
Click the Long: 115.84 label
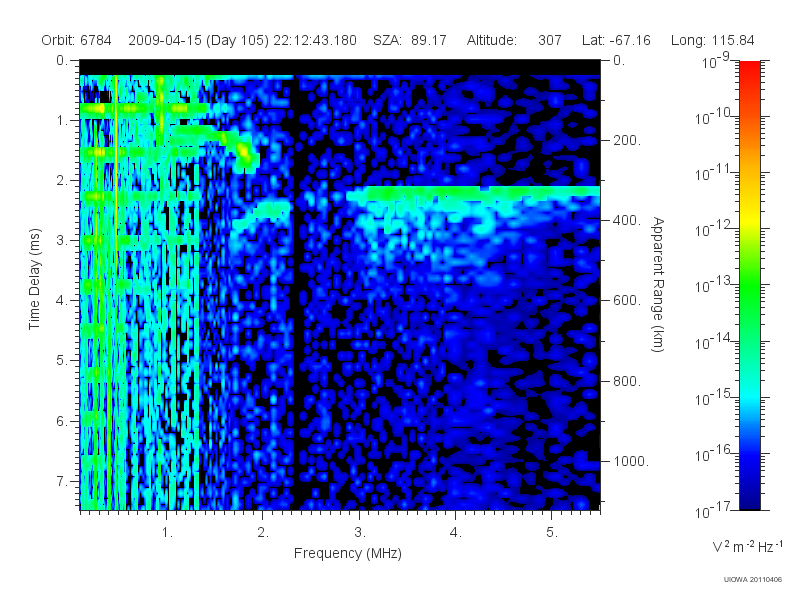click(712, 40)
